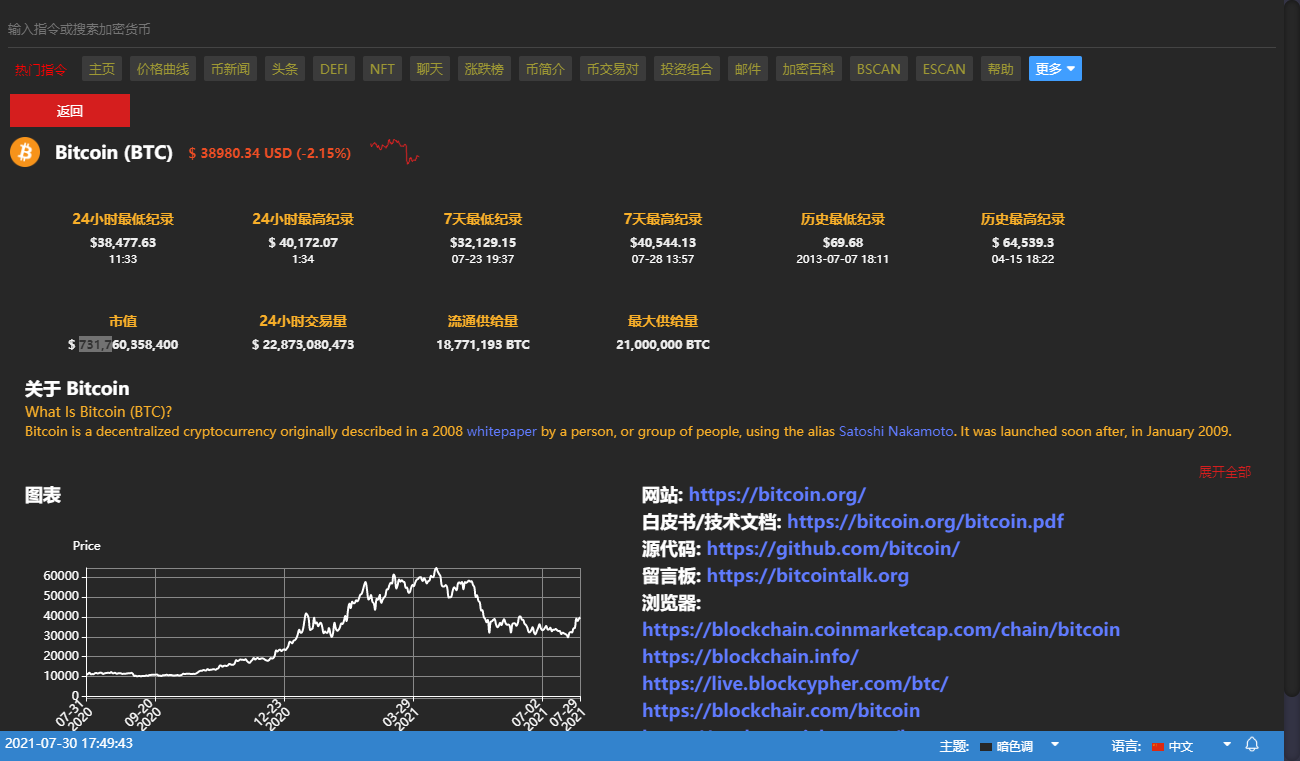Open the 聊天 command
This screenshot has height=761, width=1300.
[x=430, y=69]
